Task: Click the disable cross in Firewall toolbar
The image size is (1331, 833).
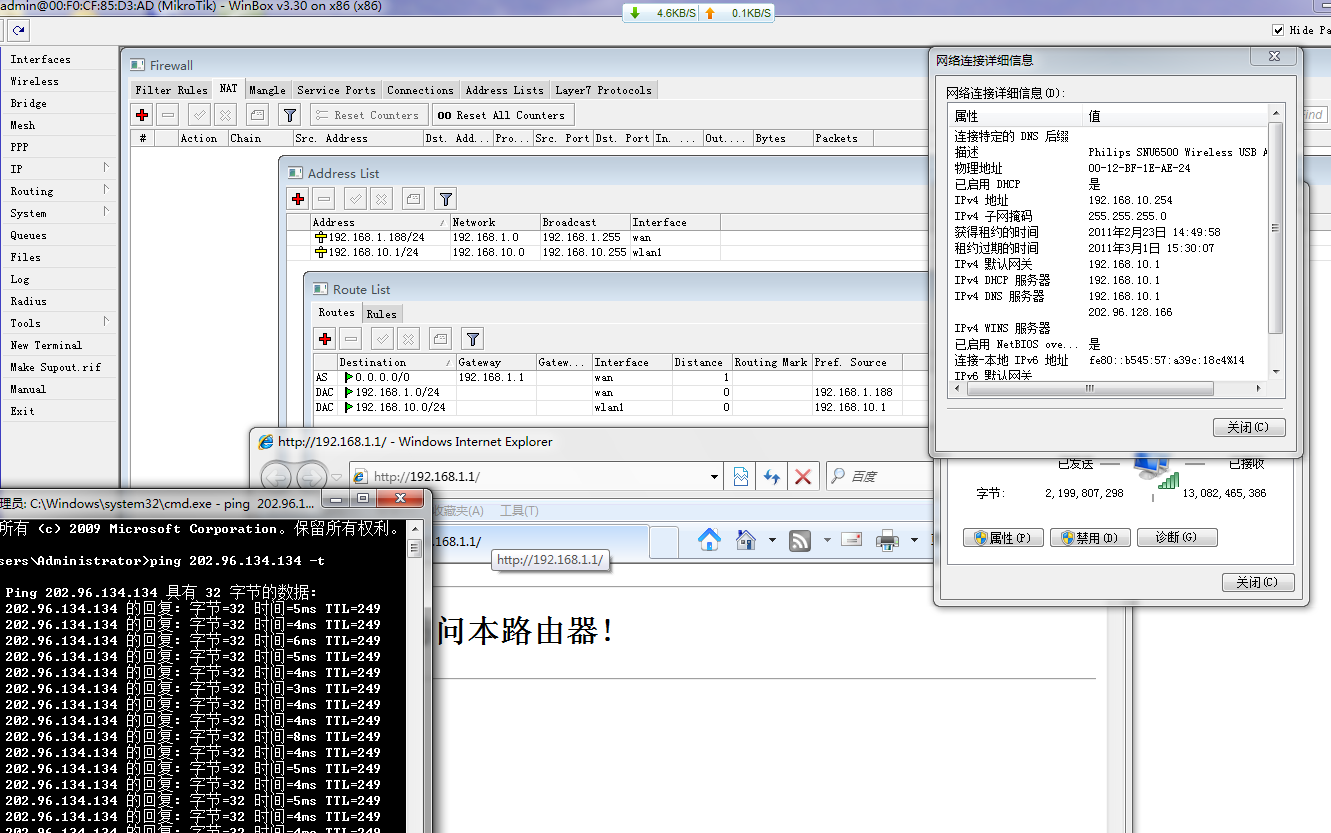Action: pos(225,115)
